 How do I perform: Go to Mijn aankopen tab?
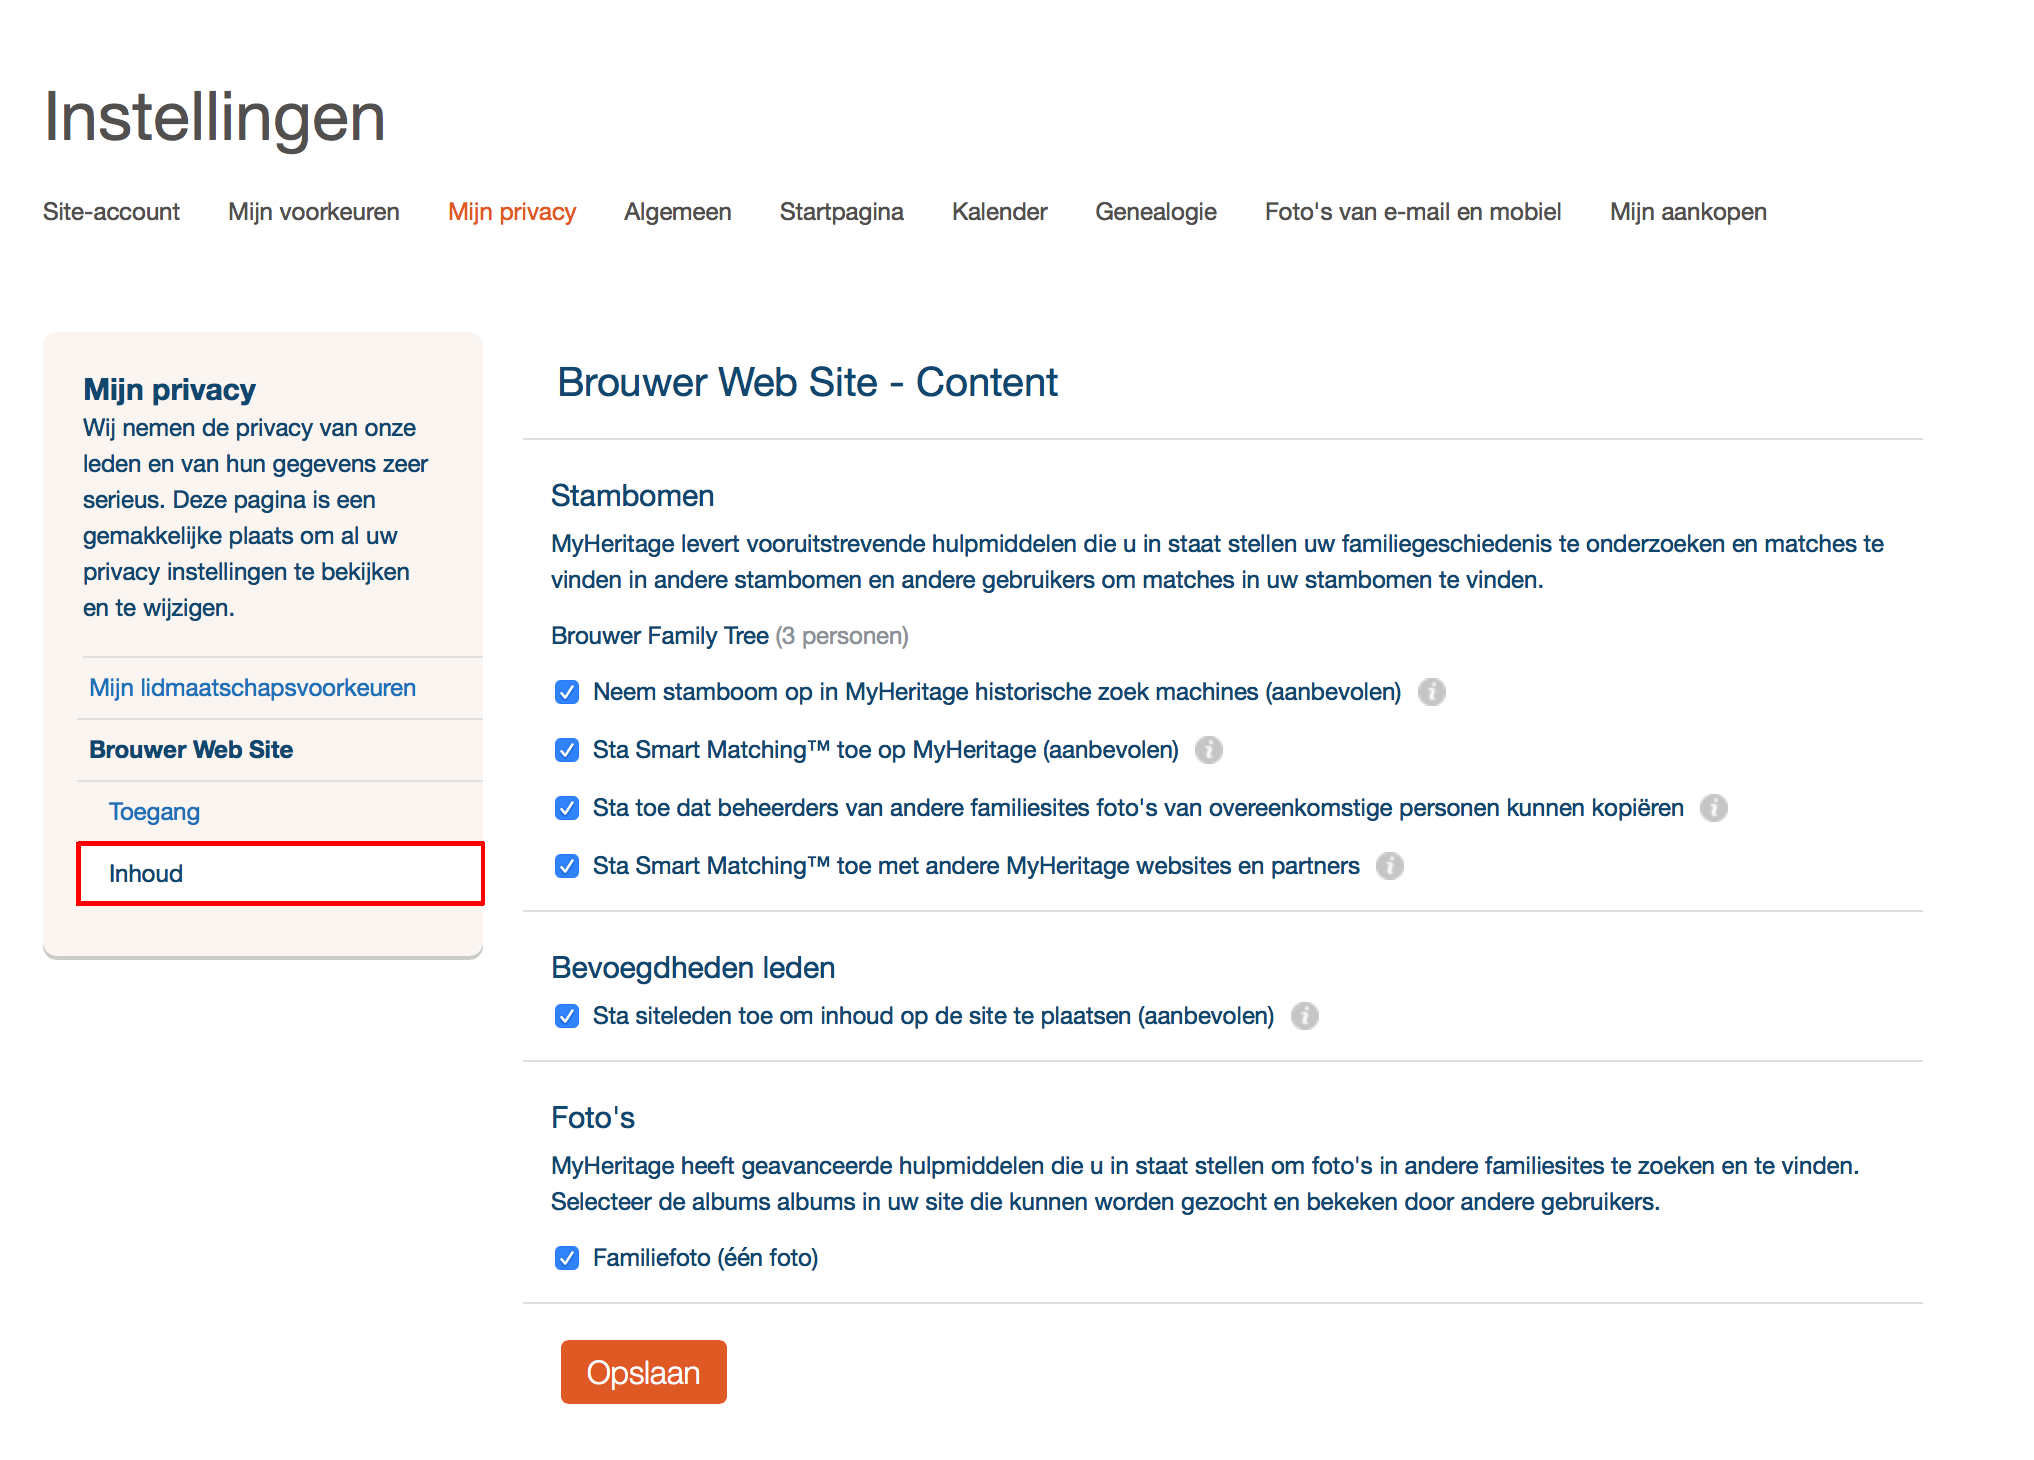click(x=1688, y=212)
